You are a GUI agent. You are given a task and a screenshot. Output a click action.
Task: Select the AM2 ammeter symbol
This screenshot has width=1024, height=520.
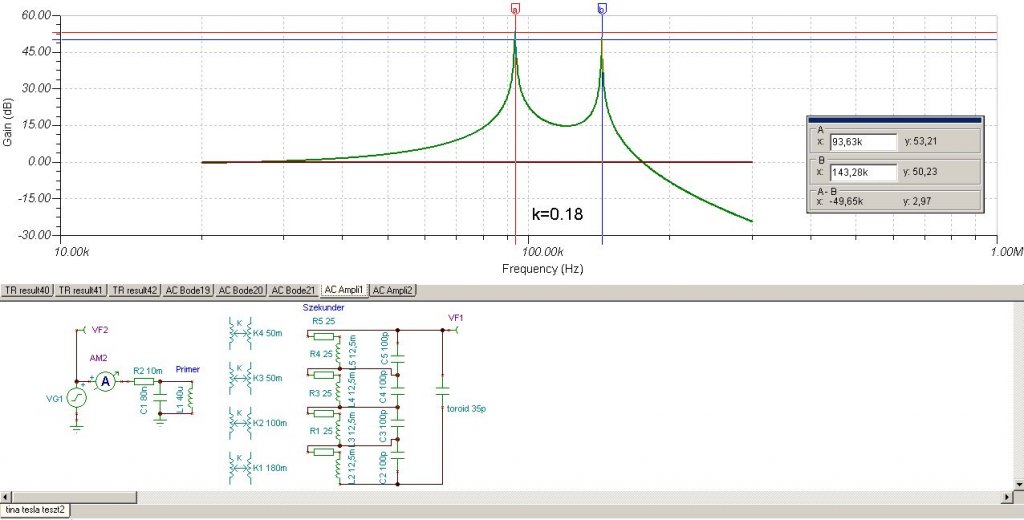tap(106, 381)
